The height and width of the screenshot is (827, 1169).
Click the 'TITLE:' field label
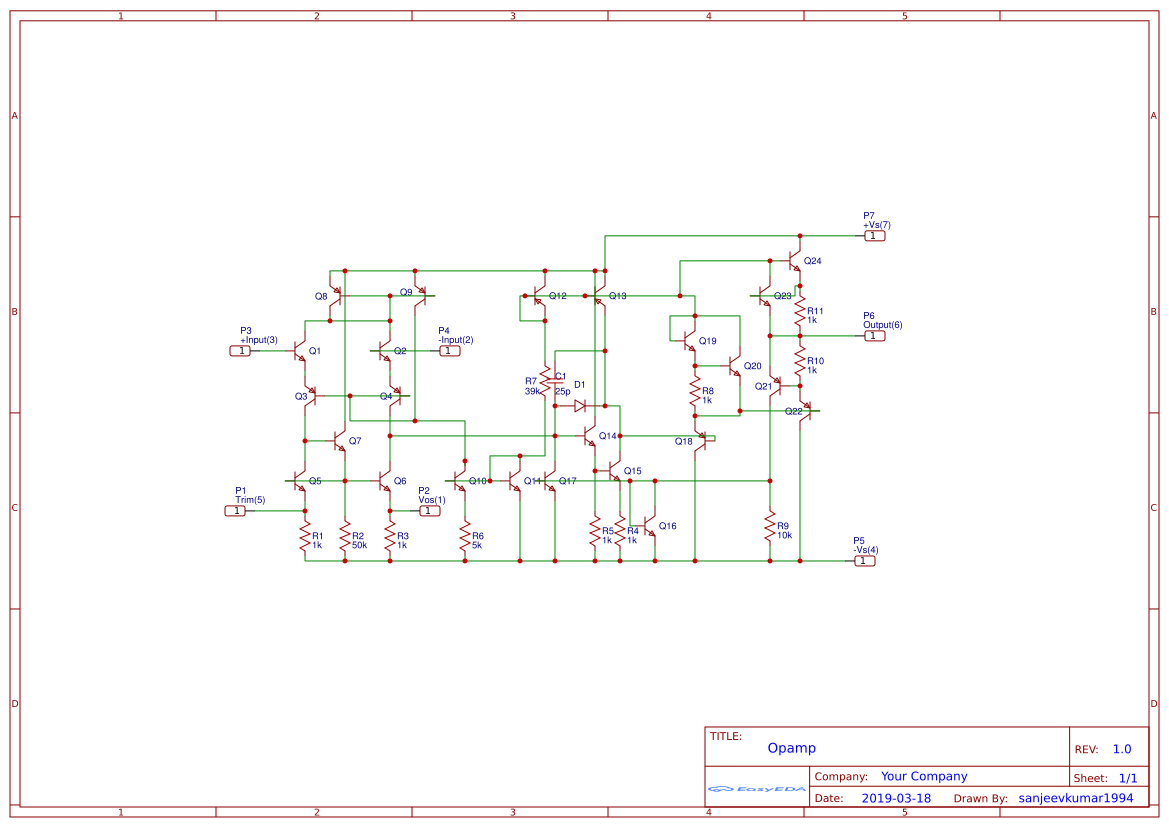725,736
